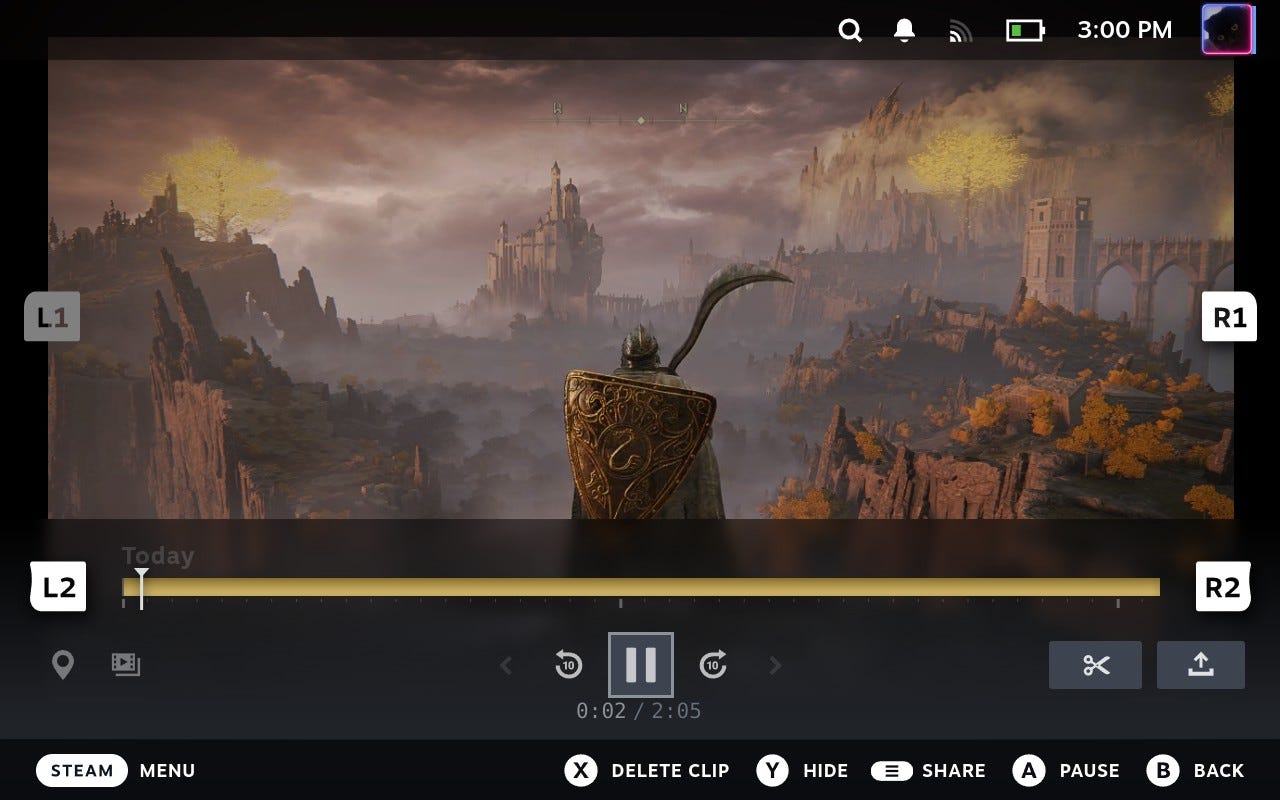Click the L2 trigger hint
The height and width of the screenshot is (800, 1280).
point(58,587)
